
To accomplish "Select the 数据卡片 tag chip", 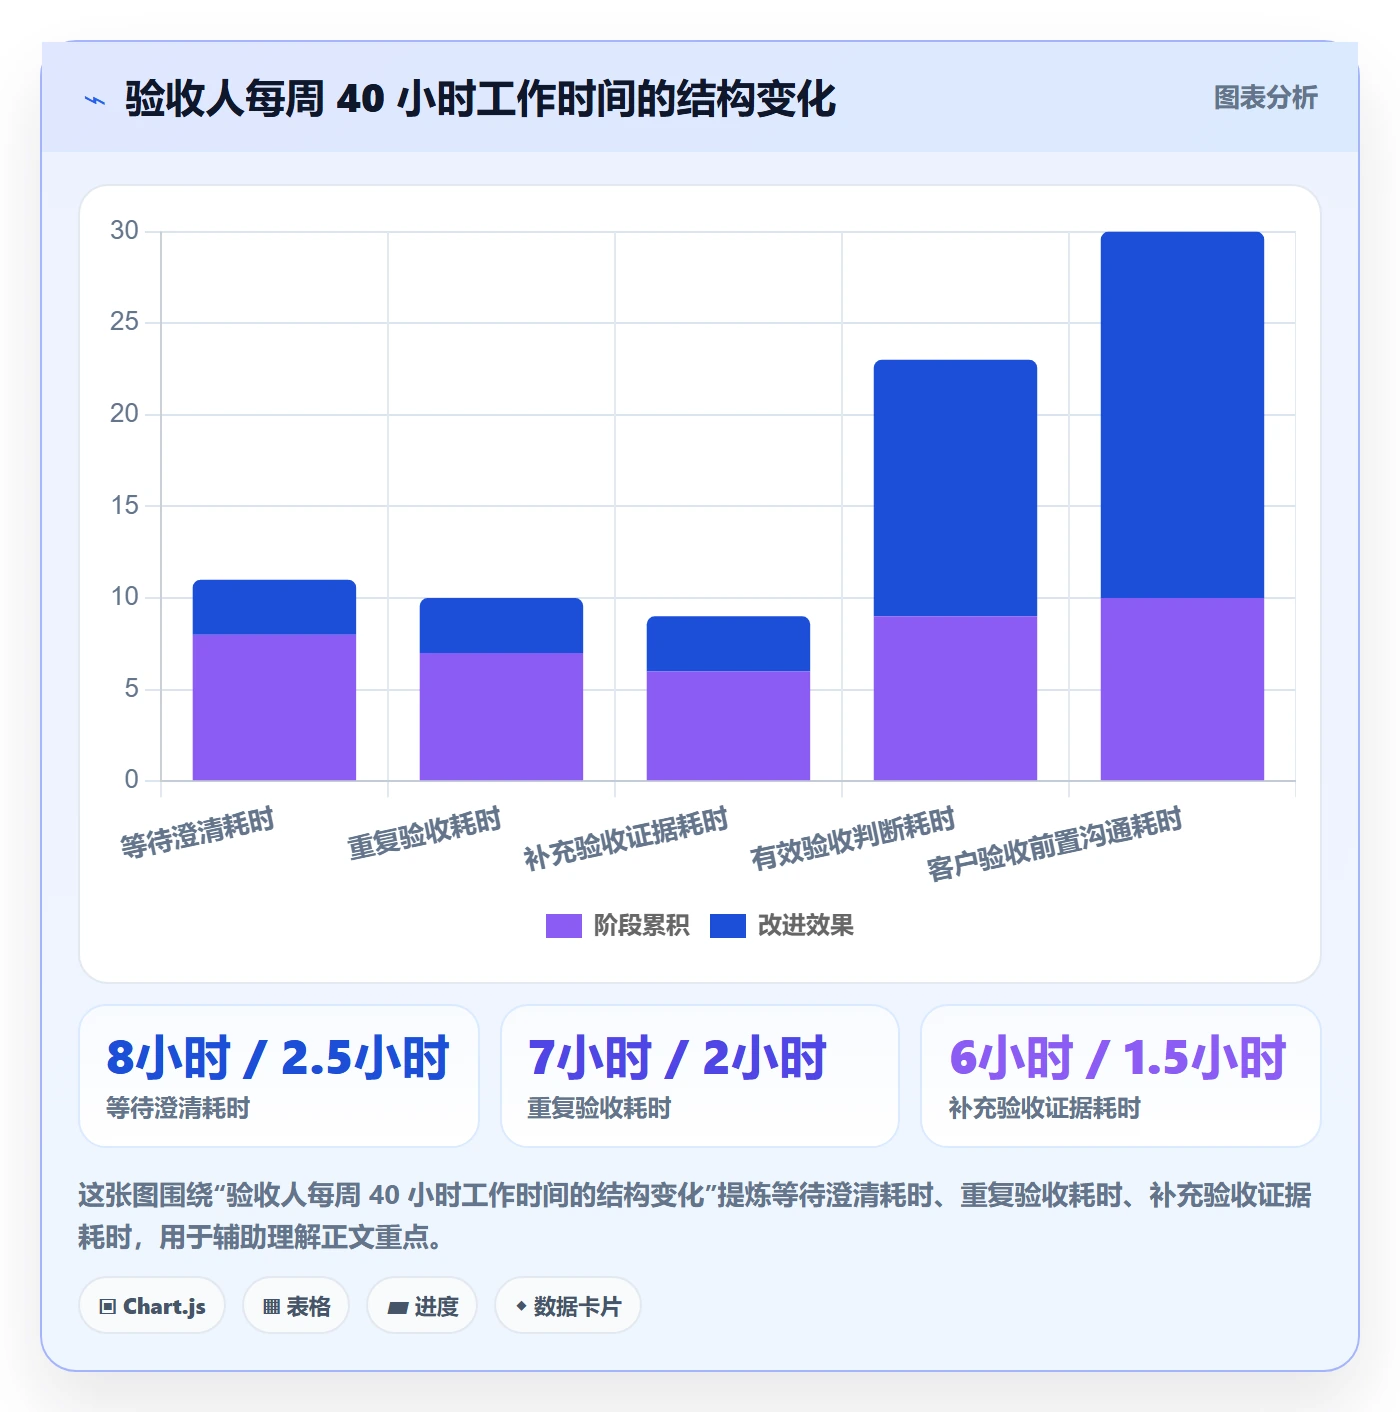I will (x=568, y=1306).
